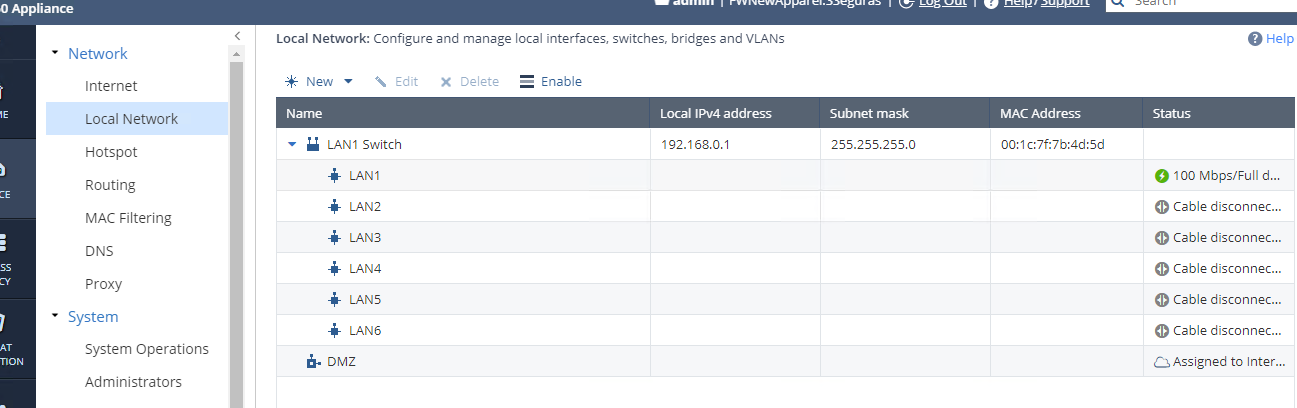This screenshot has width=1297, height=408.
Task: Click the LAN1 Switch icon
Action: click(313, 145)
